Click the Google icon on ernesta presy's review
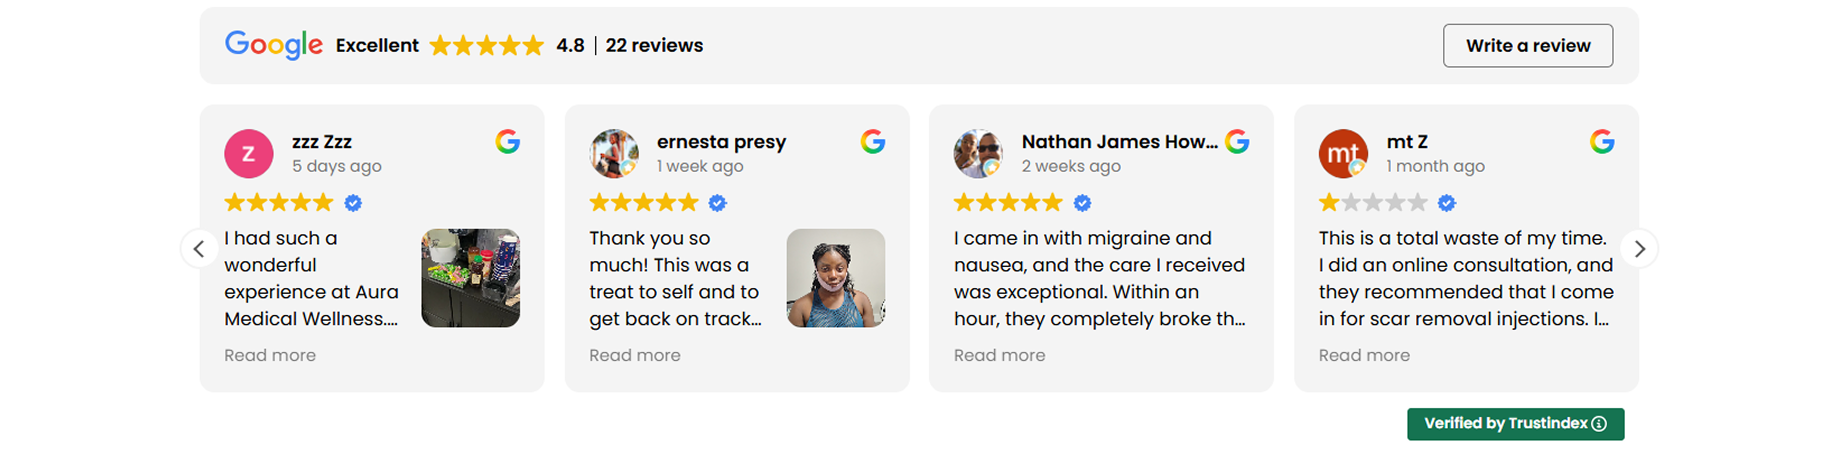The width and height of the screenshot is (1830, 454). pyautogui.click(x=873, y=142)
